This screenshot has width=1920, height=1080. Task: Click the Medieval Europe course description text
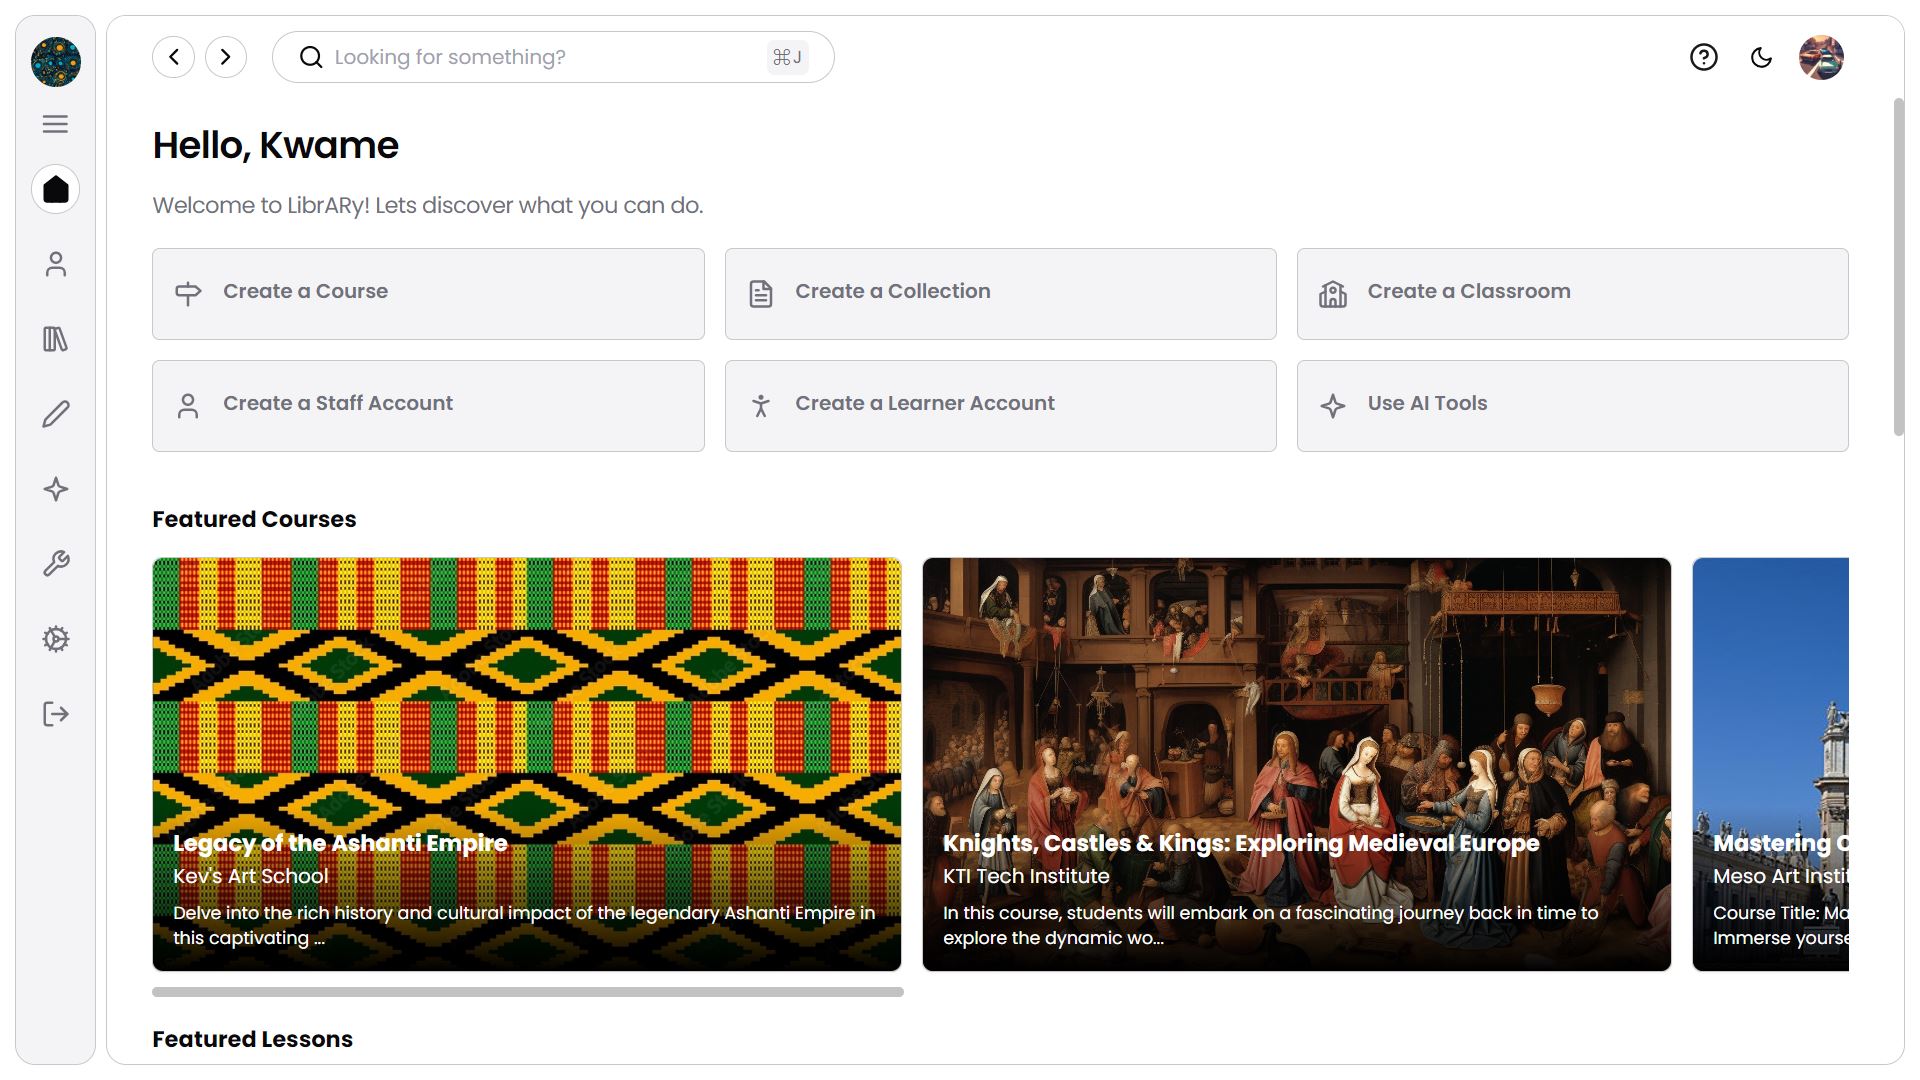click(x=1270, y=925)
